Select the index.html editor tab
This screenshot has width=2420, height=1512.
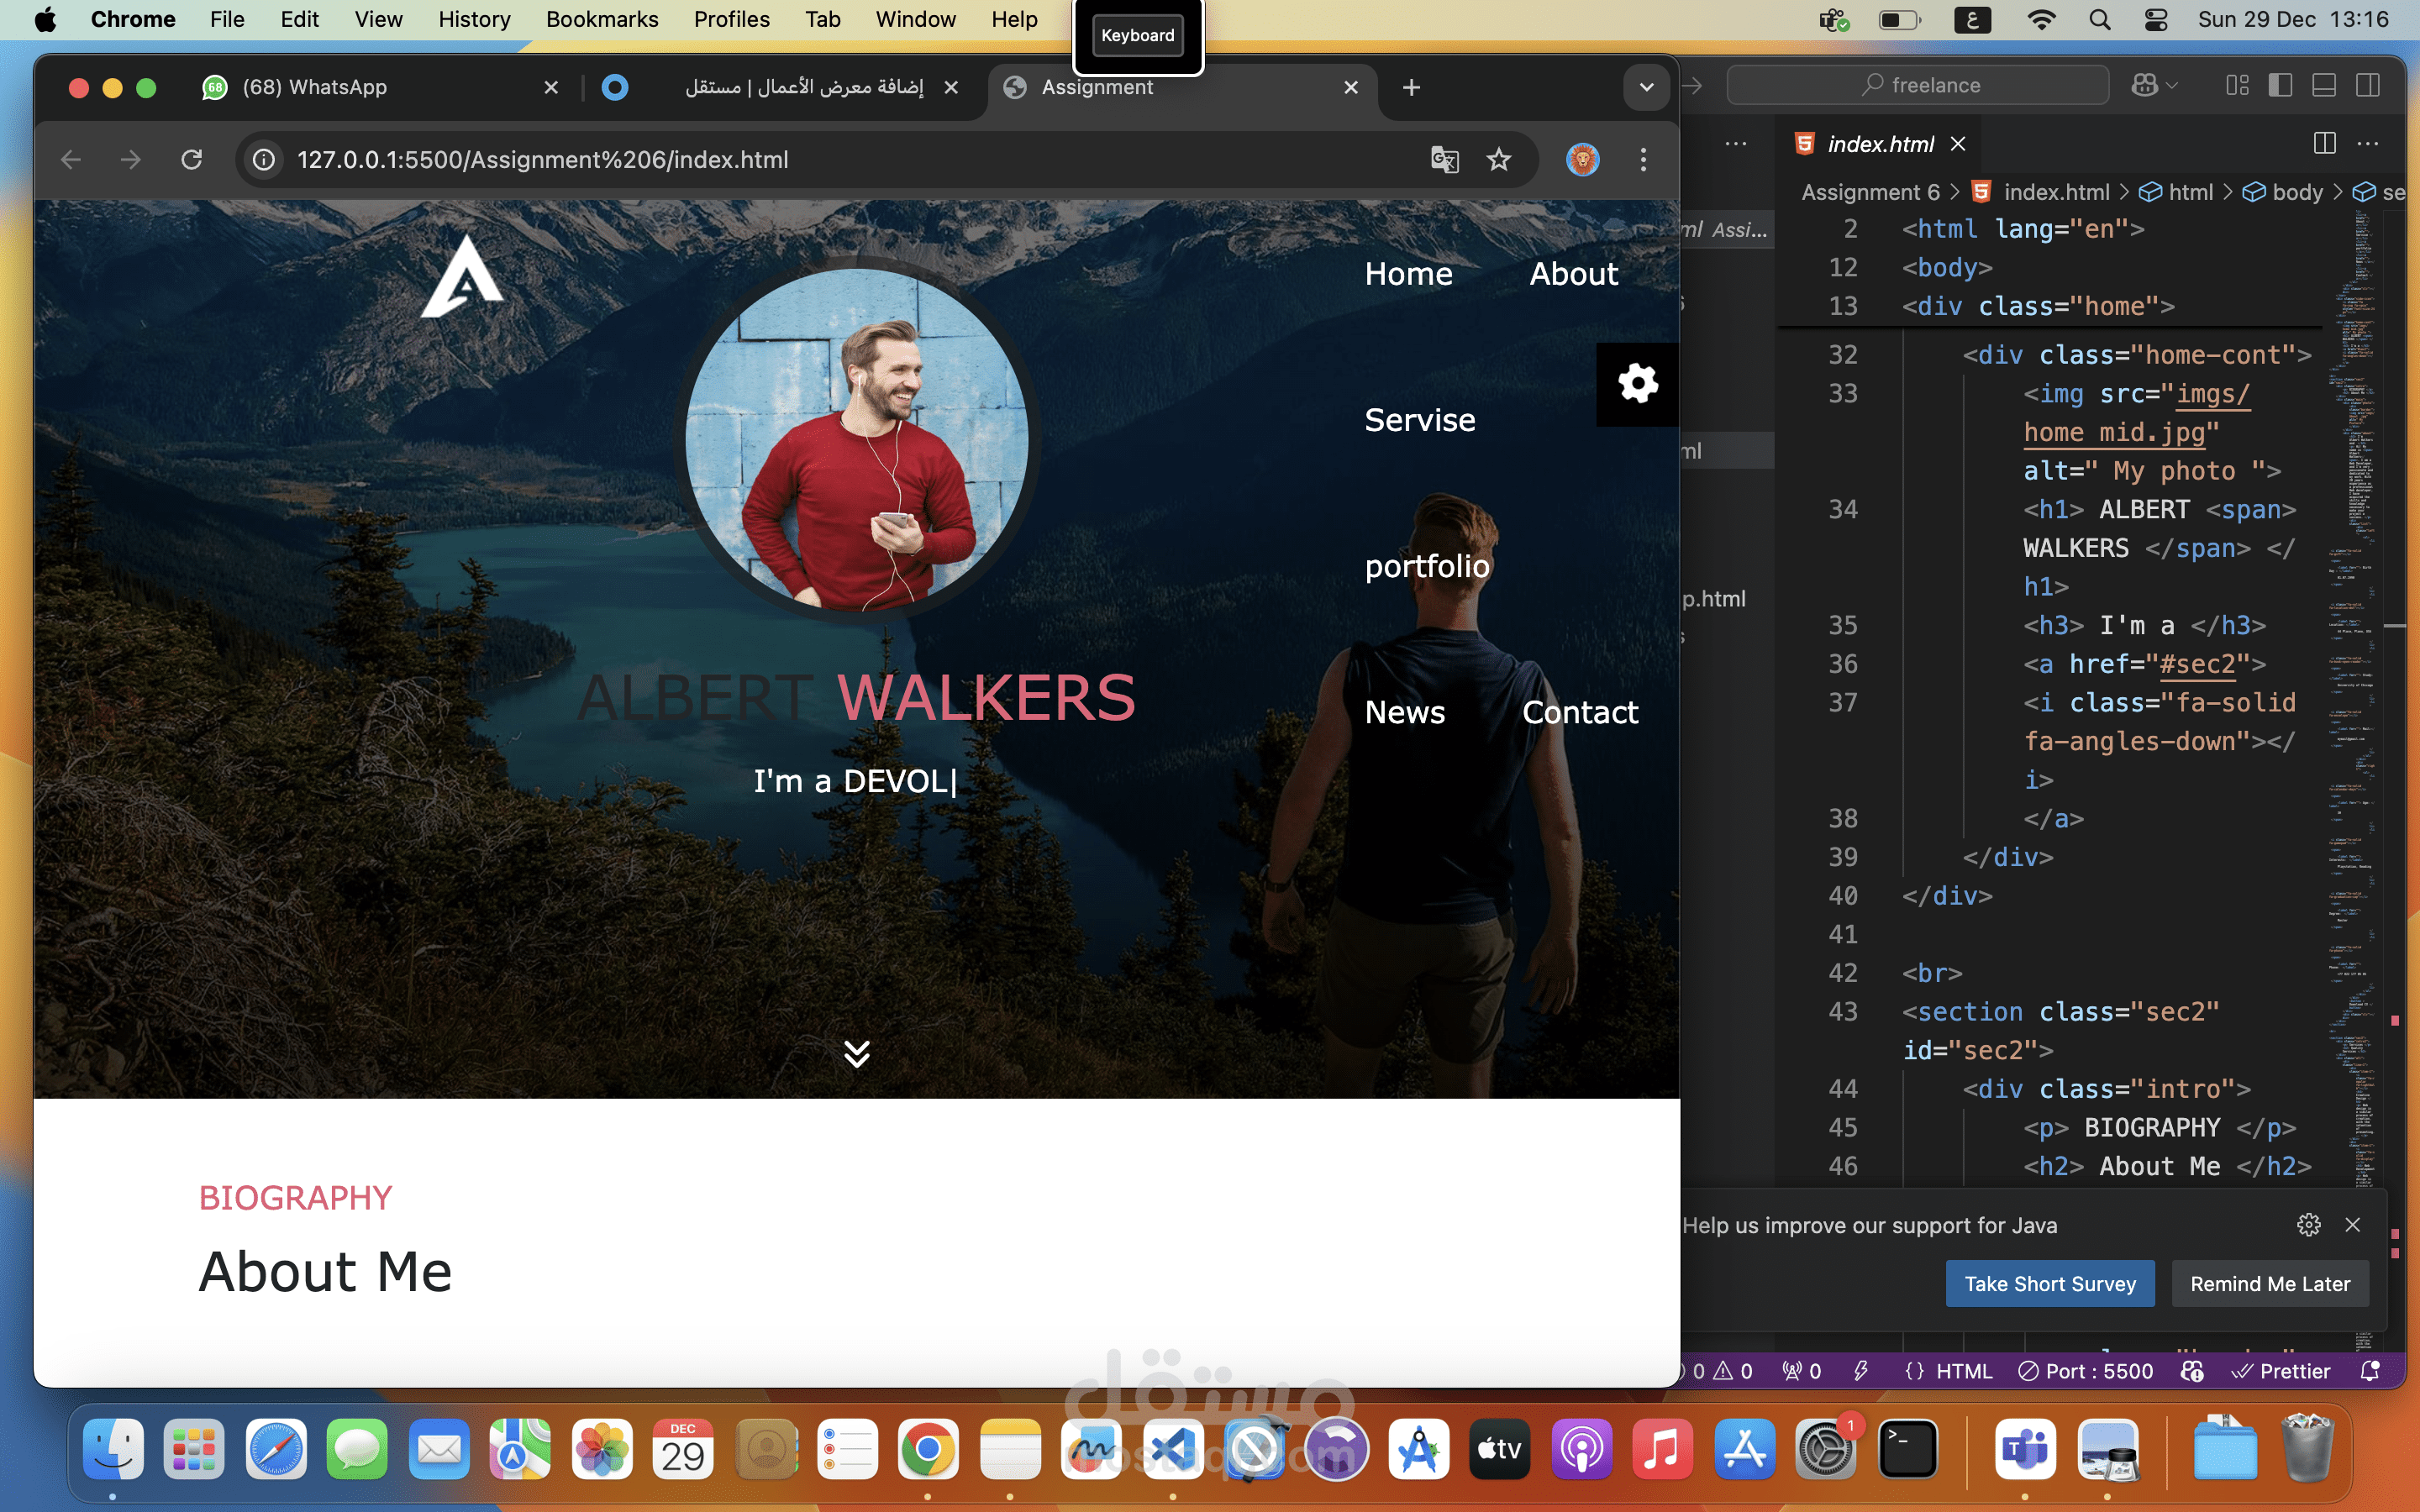pos(1880,144)
